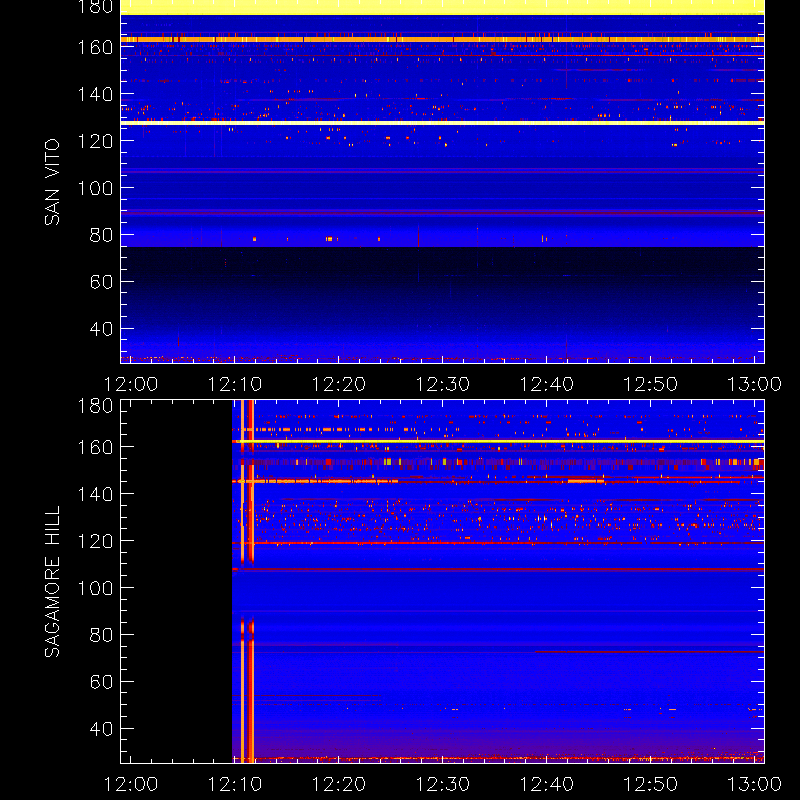Pick the 120 frequency label on San Vito axis
Image resolution: width=800 pixels, height=800 pixels.
click(95, 141)
